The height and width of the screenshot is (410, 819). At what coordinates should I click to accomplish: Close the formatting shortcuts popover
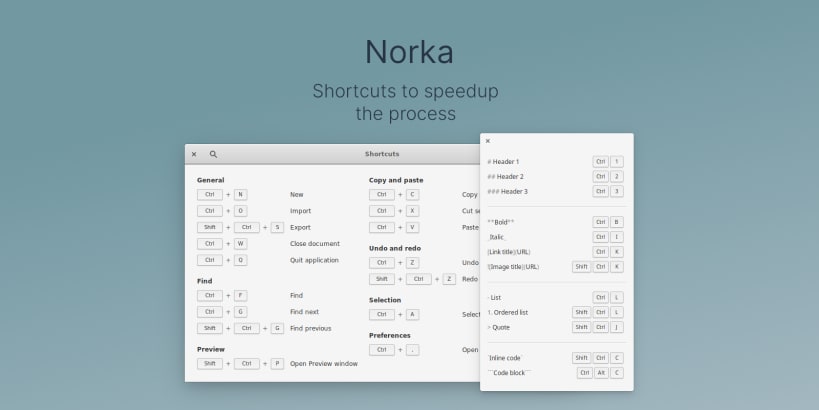click(x=488, y=141)
